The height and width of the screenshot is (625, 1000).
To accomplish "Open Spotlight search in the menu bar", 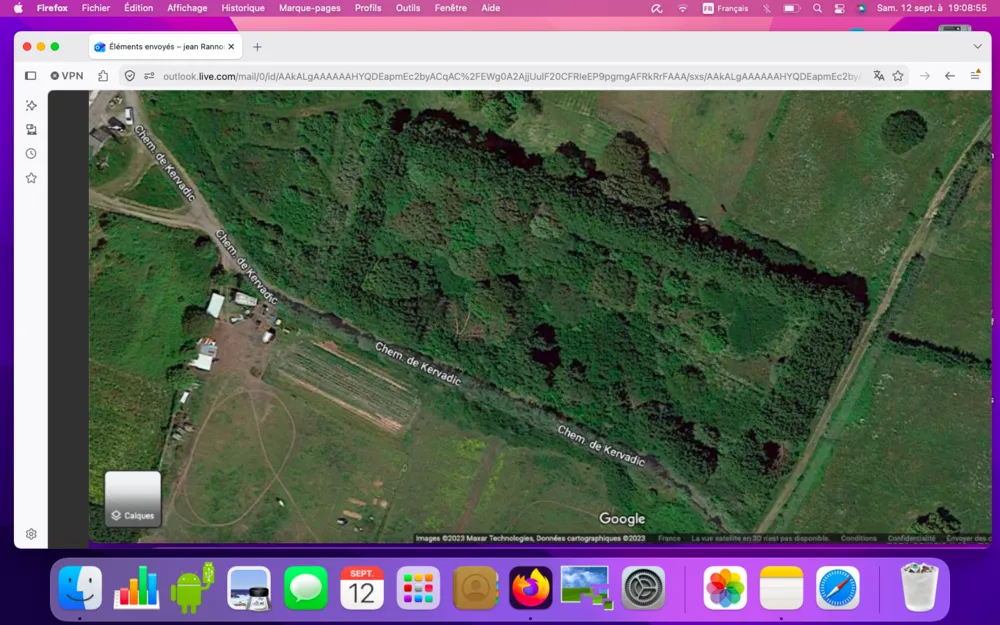I will (818, 8).
